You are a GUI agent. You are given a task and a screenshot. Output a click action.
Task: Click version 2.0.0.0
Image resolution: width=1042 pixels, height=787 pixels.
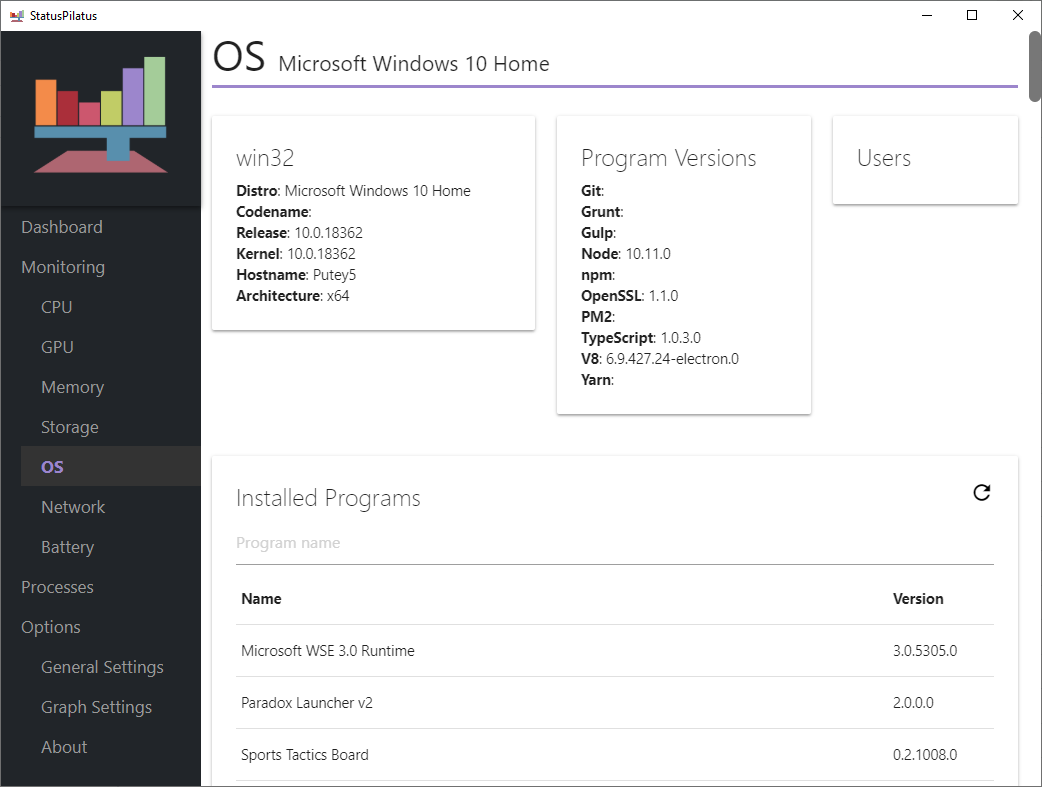913,703
